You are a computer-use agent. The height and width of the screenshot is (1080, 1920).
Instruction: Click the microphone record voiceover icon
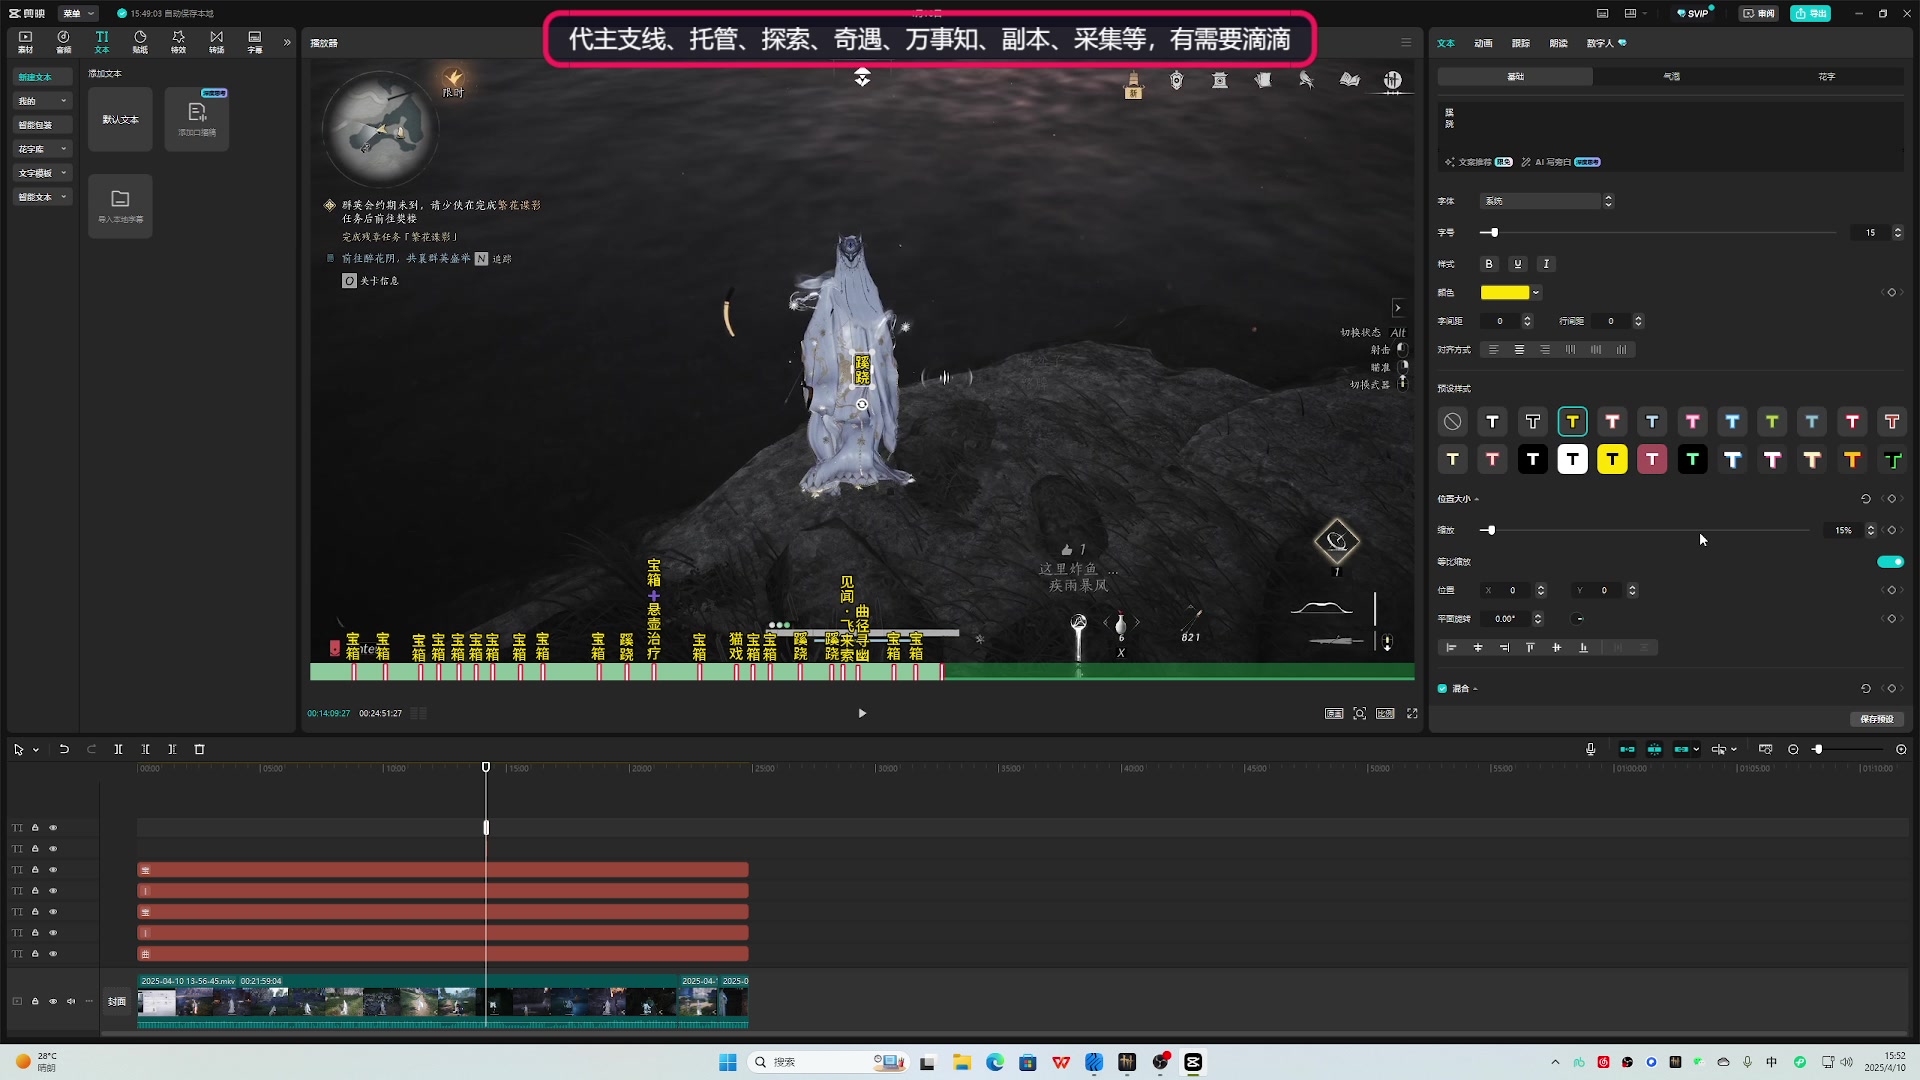point(1590,749)
